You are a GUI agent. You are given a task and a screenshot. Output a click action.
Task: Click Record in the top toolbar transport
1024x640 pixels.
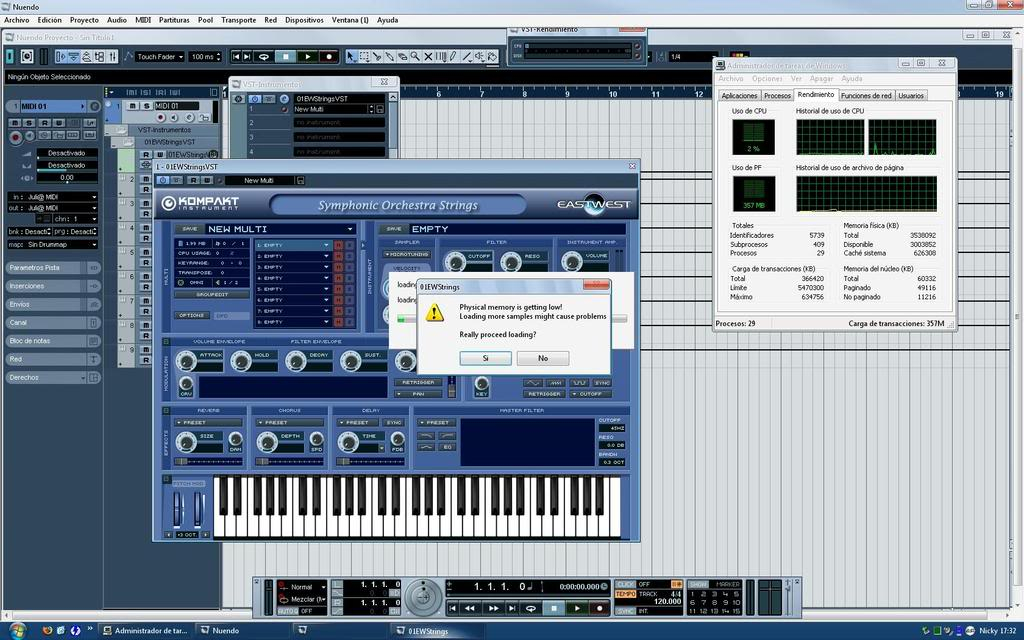(329, 57)
